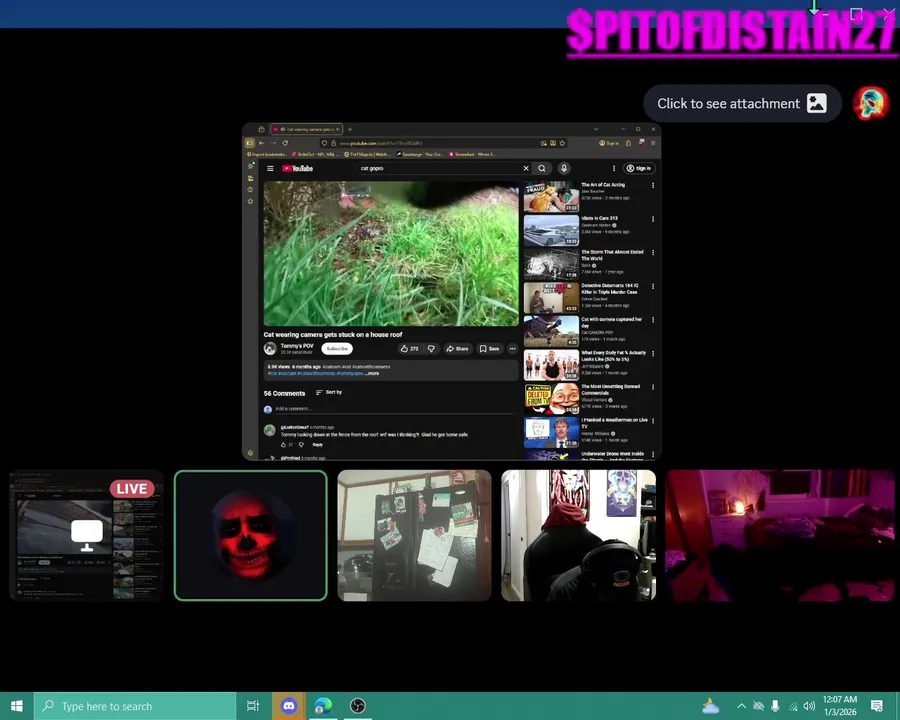Dislike the cat camera video
This screenshot has height=720, width=900.
[431, 349]
